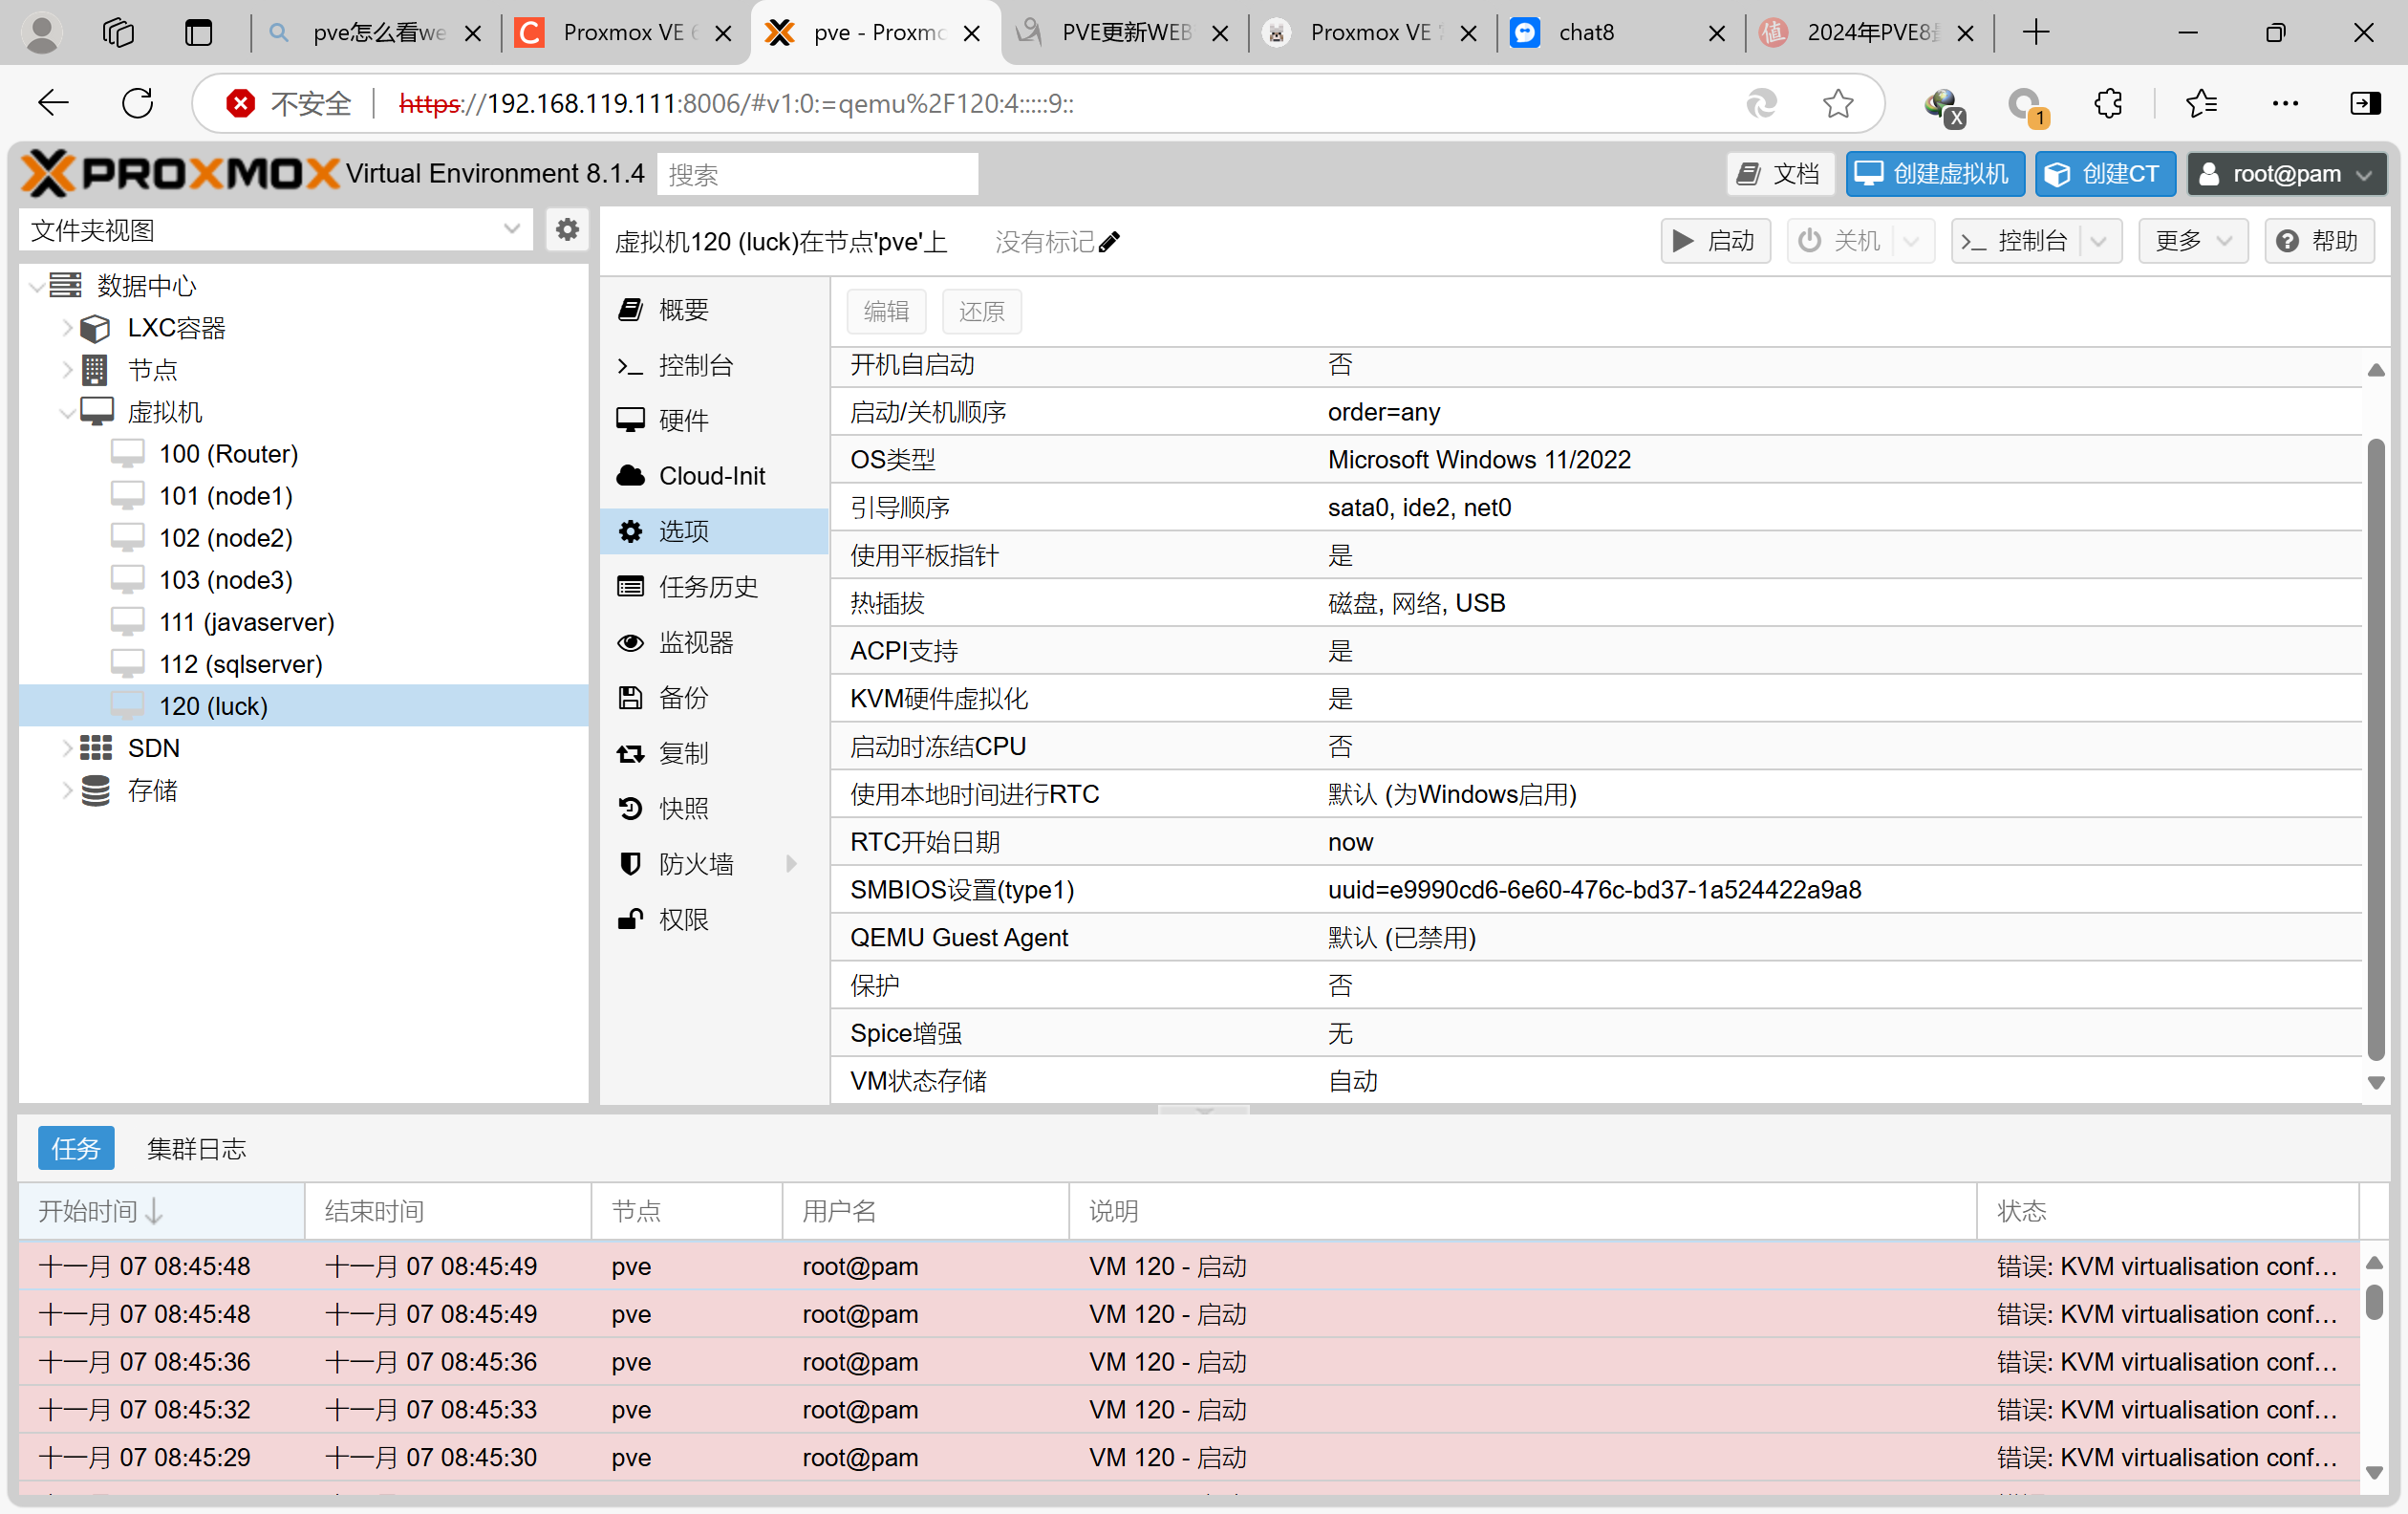Open the 控制台 toolbar dropdown arrow

click(2099, 241)
